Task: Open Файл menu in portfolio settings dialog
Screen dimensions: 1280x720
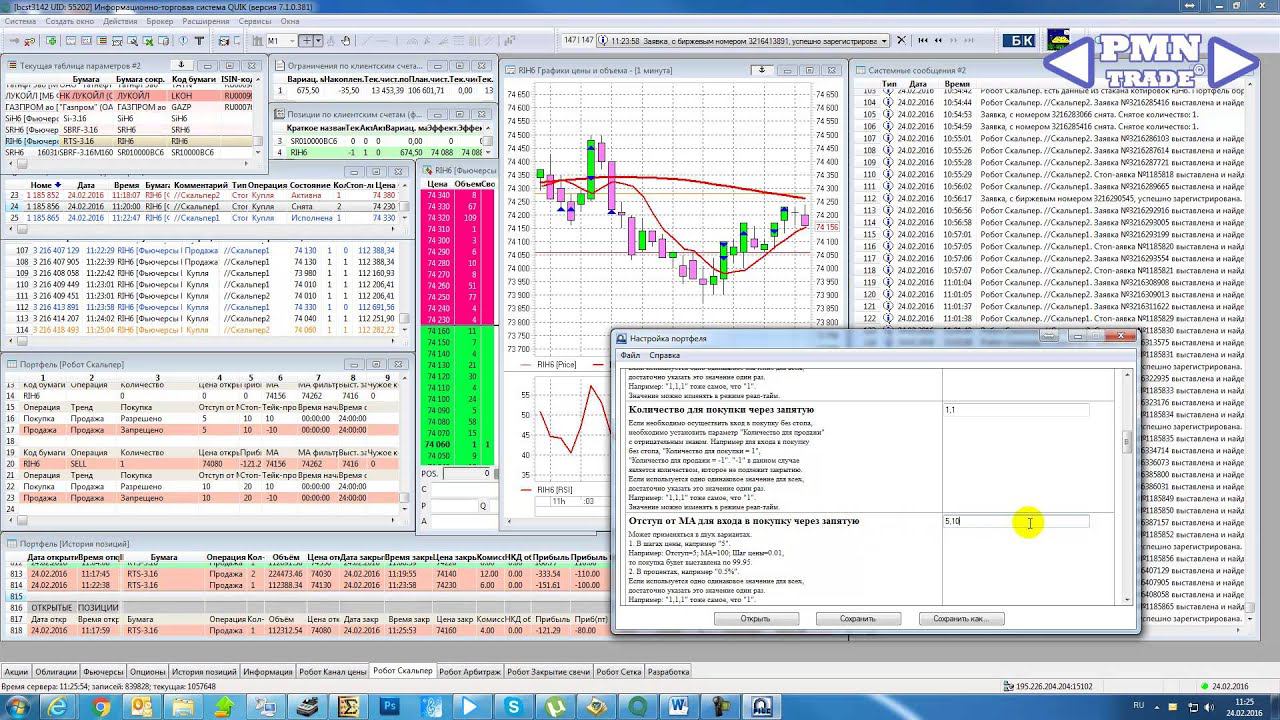Action: click(630, 355)
